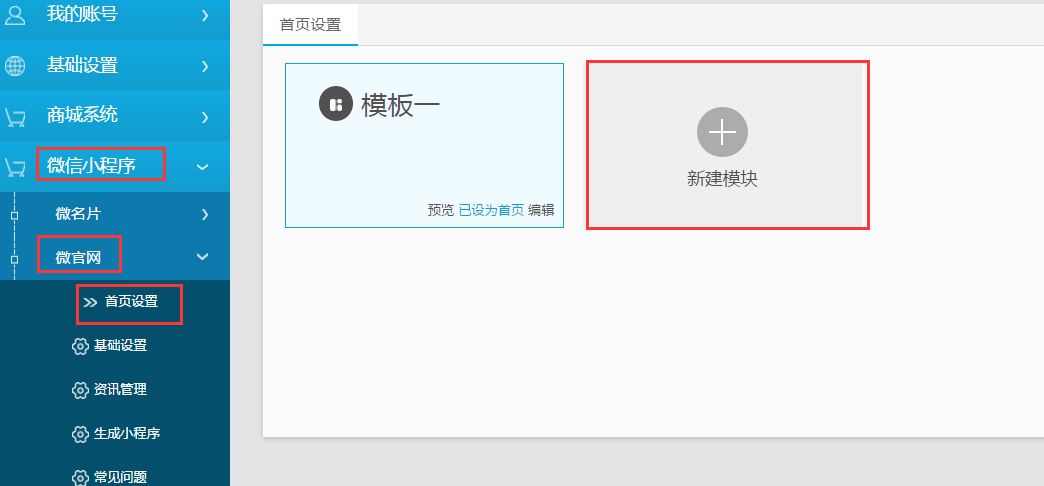Click the 新建模块 label
Viewport: 1044px width, 486px height.
(722, 179)
